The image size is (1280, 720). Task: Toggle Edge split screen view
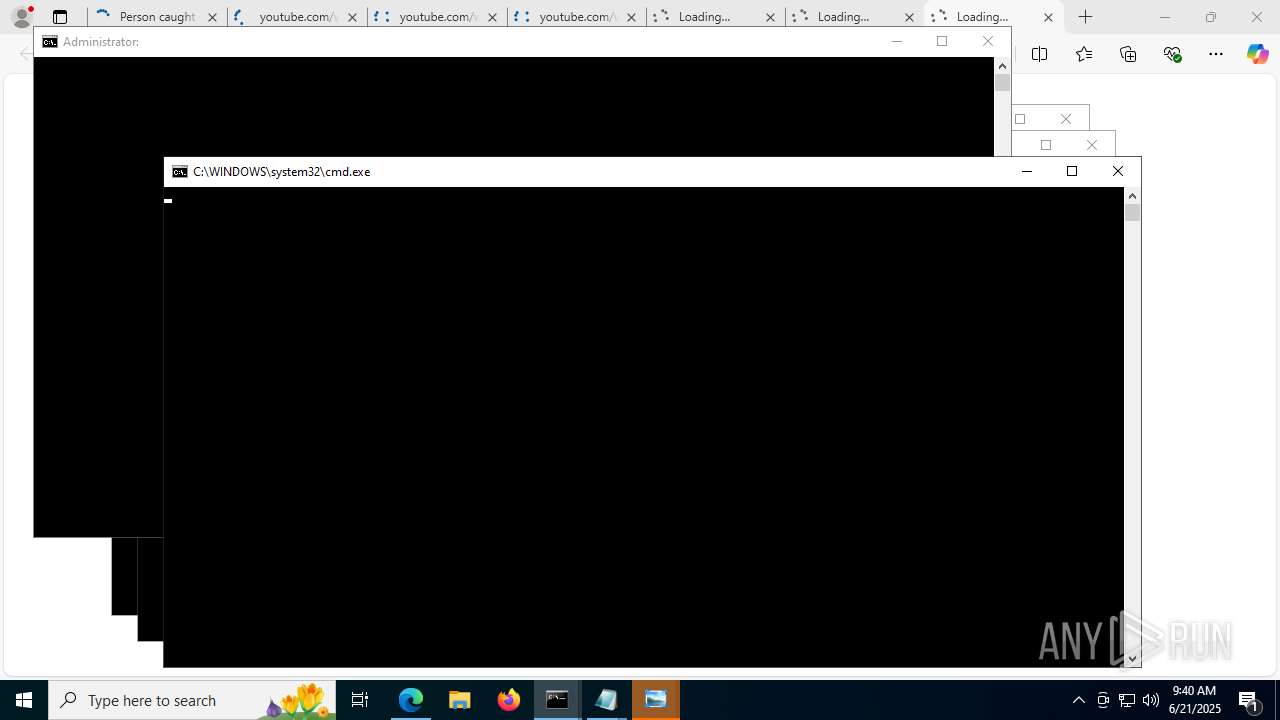[1039, 54]
